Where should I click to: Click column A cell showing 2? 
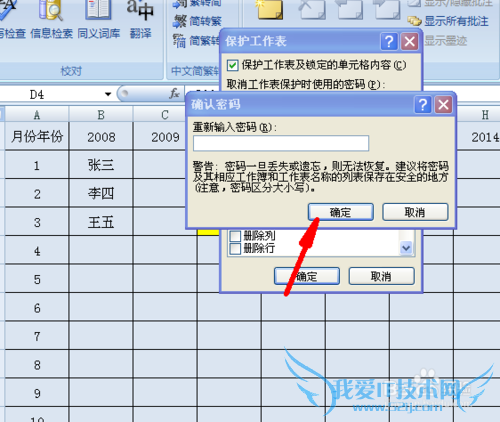coord(37,193)
